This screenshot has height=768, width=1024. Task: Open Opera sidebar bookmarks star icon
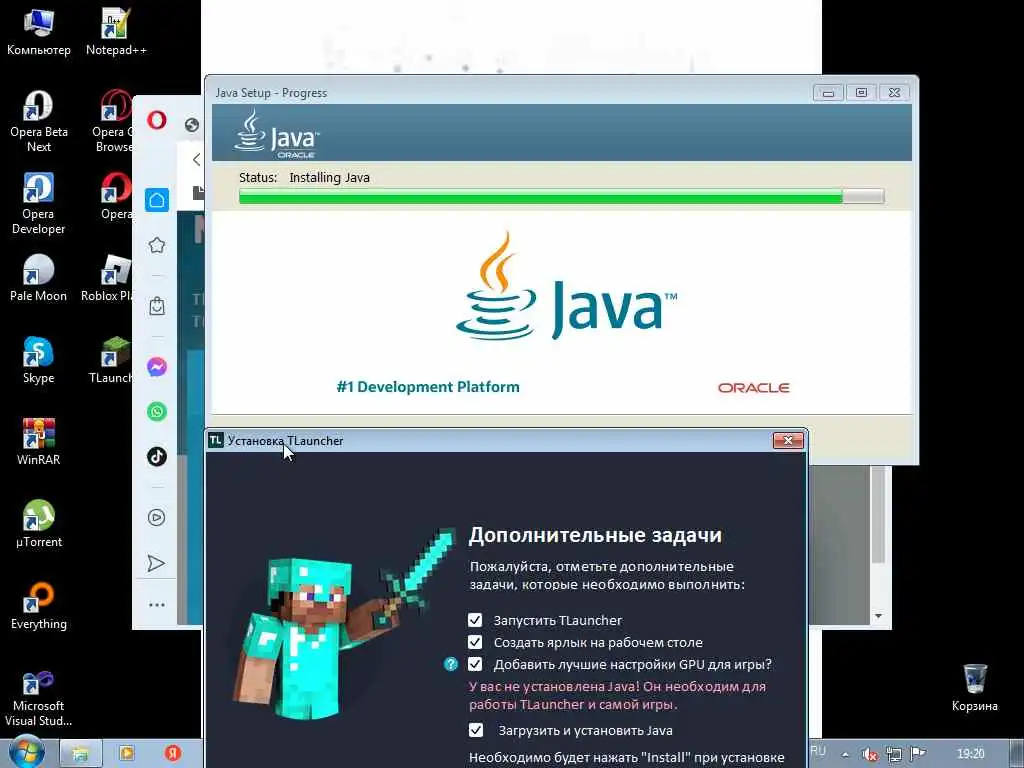click(157, 246)
